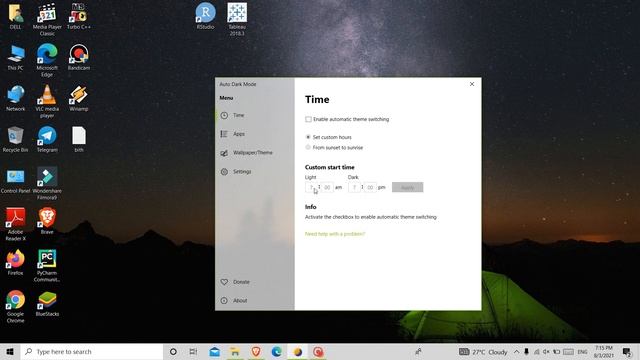
Task: Select the Winamp desktop shortcut
Action: click(x=79, y=98)
